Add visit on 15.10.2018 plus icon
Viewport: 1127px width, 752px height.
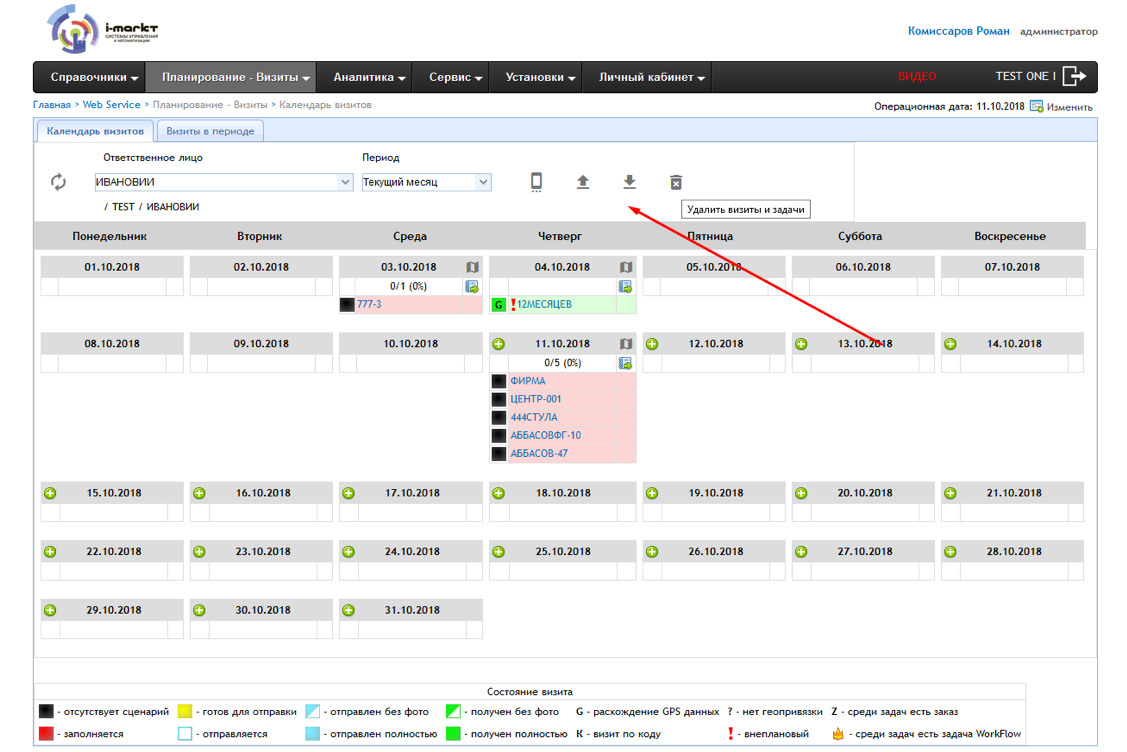[50, 493]
